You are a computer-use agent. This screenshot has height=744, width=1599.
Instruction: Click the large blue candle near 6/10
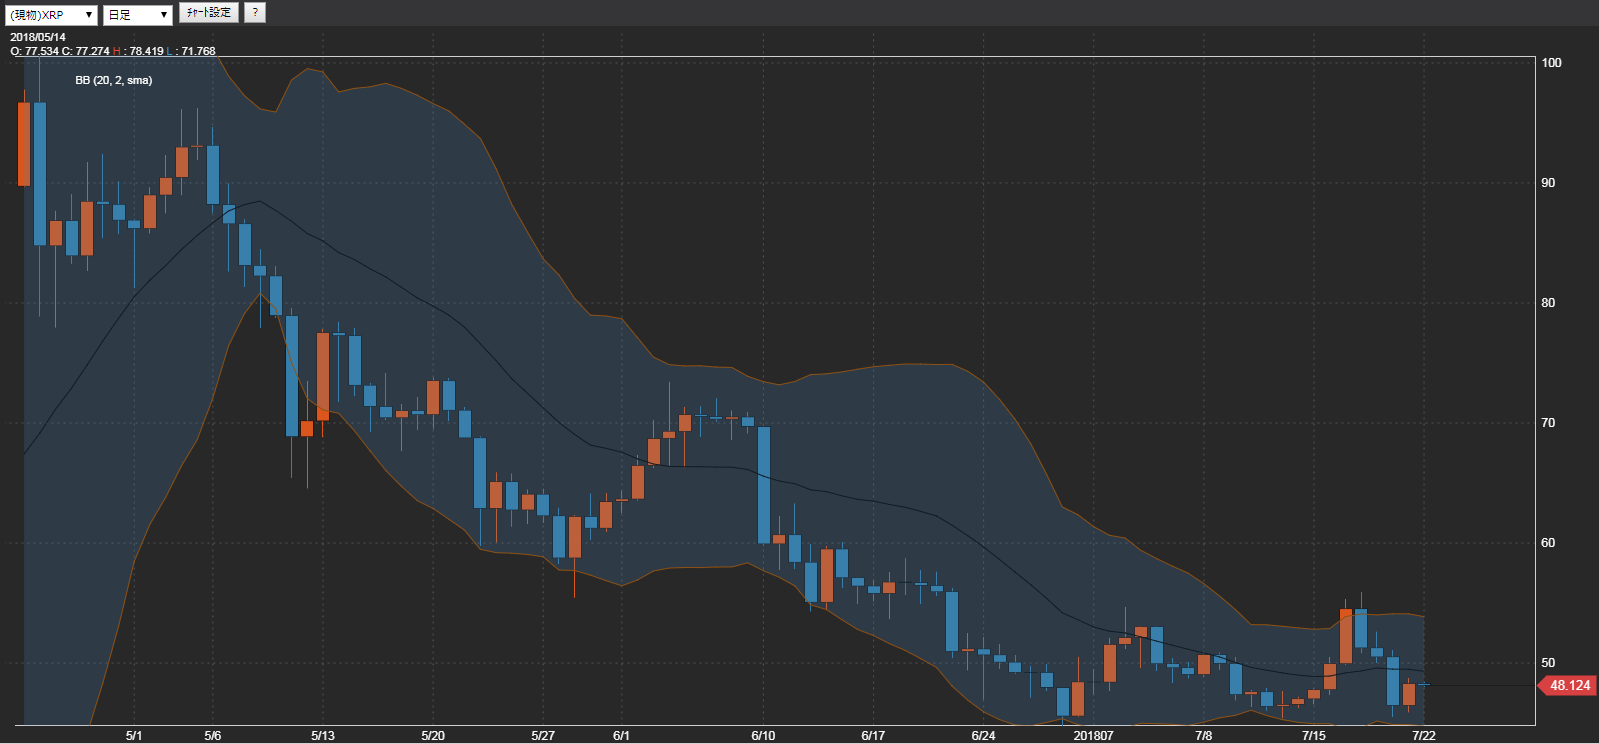(764, 485)
